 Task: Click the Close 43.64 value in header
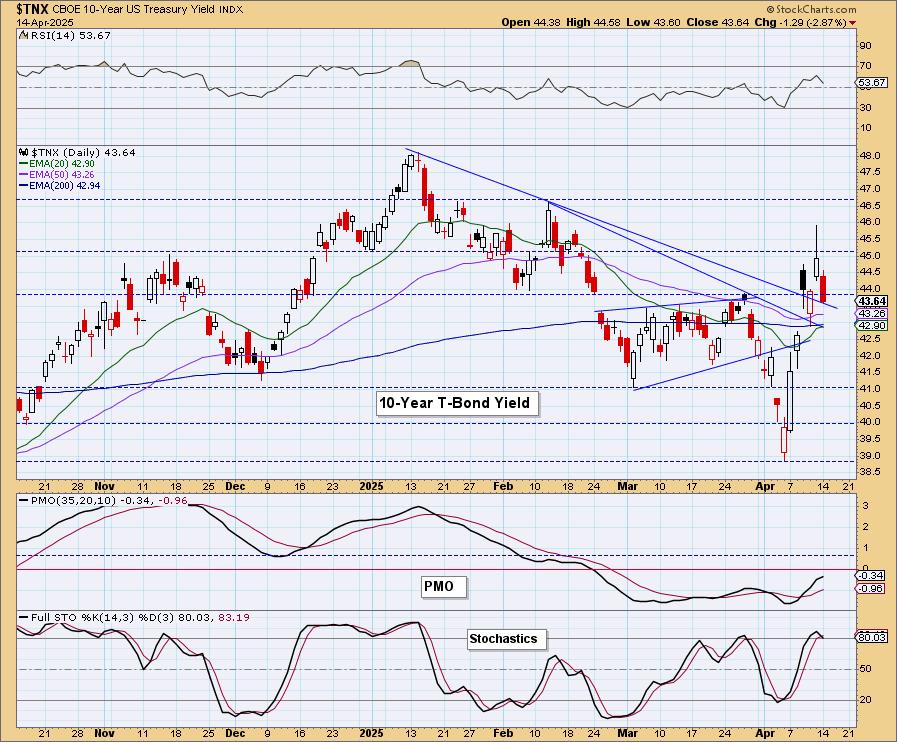point(717,22)
